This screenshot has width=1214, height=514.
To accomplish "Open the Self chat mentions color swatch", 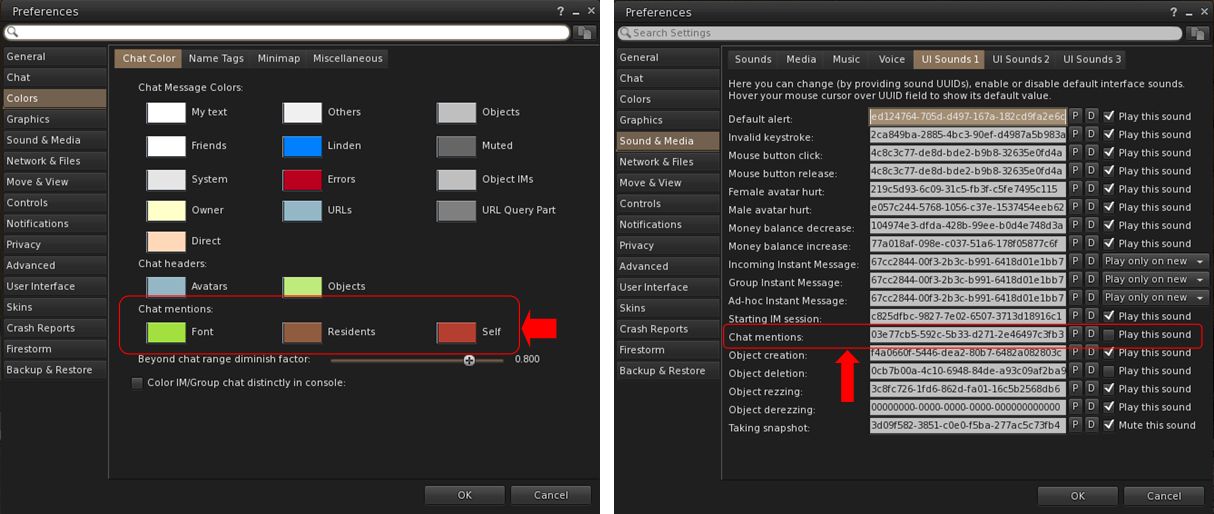I will [456, 332].
